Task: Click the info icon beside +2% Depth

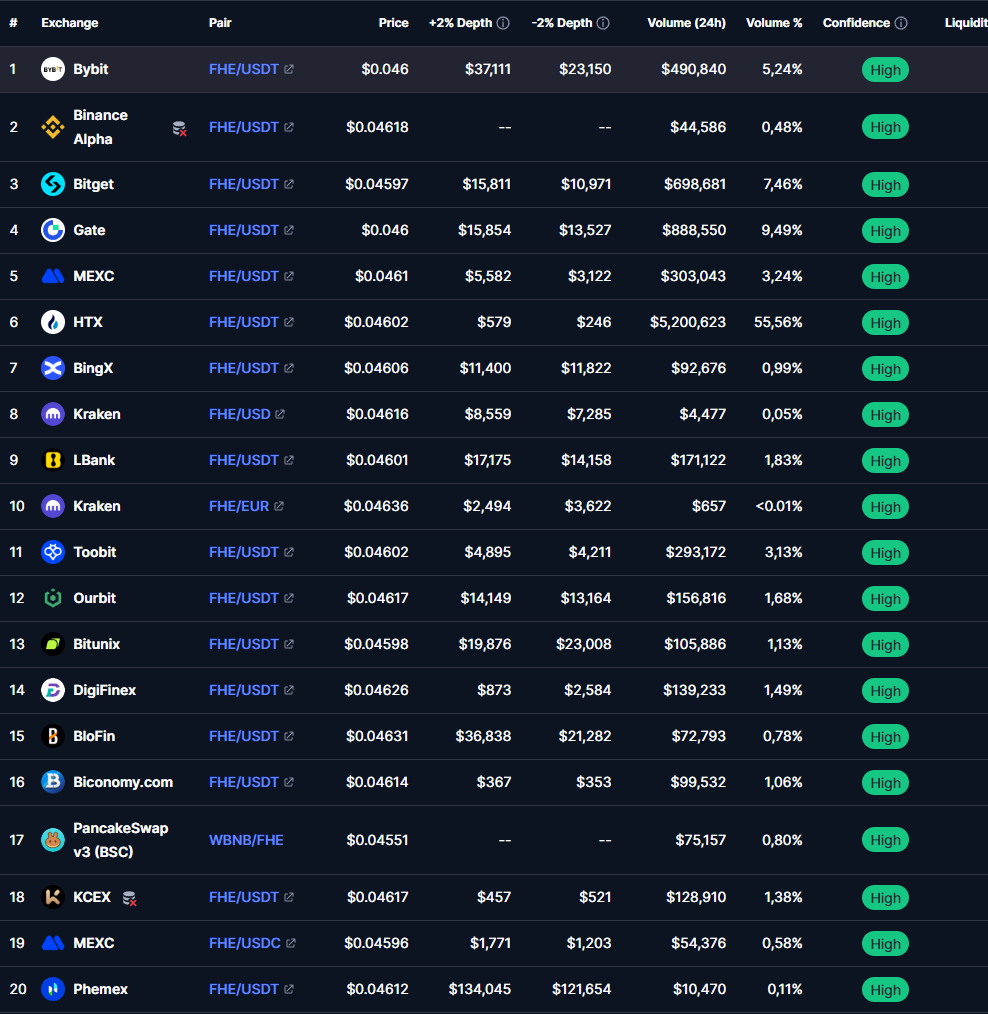Action: tap(503, 23)
